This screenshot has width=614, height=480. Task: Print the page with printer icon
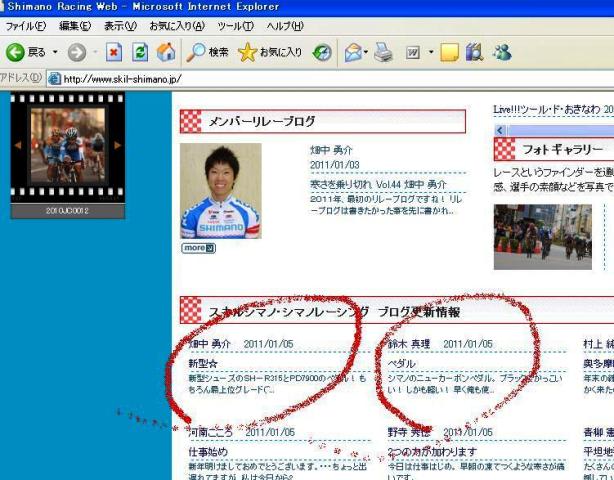point(383,52)
